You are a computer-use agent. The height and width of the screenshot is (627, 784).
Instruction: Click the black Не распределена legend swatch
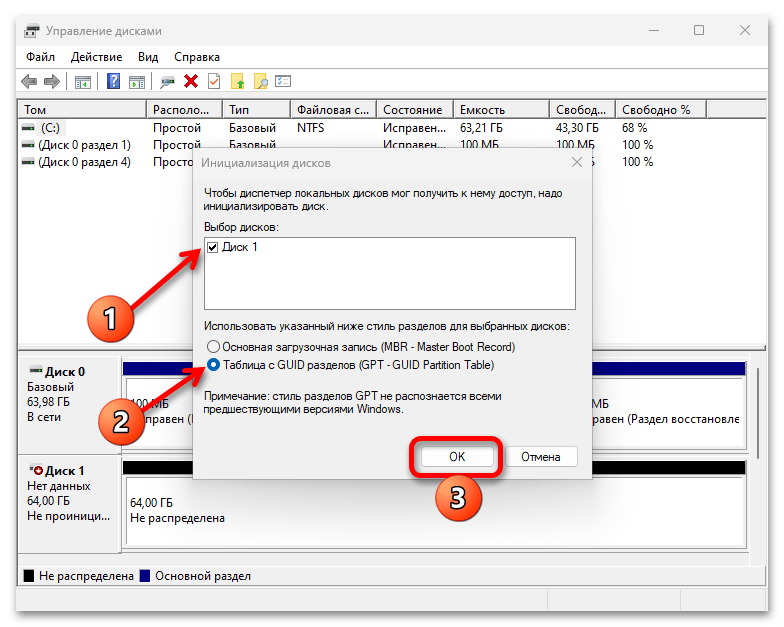pyautogui.click(x=29, y=576)
